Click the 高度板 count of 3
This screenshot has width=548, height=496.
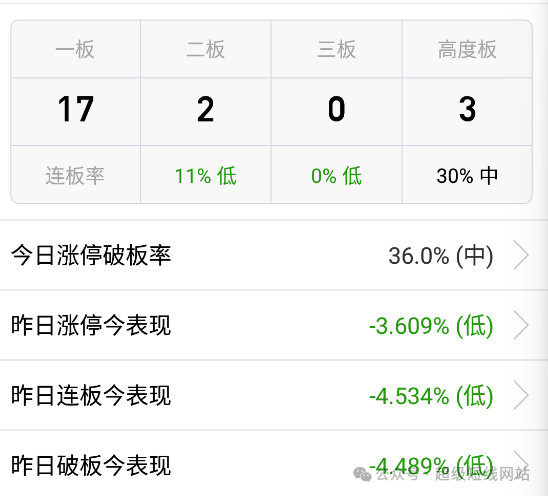[467, 109]
